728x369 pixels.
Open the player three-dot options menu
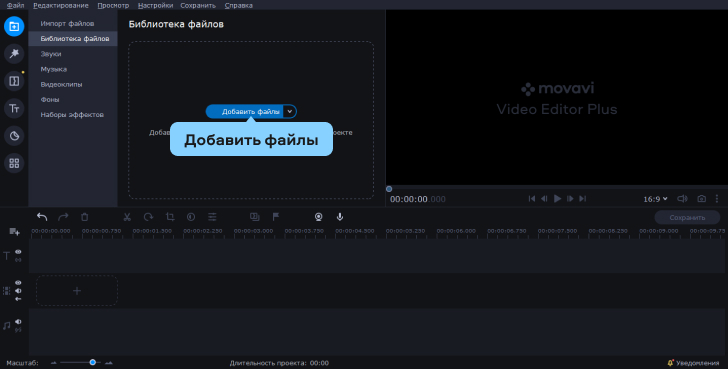point(717,199)
